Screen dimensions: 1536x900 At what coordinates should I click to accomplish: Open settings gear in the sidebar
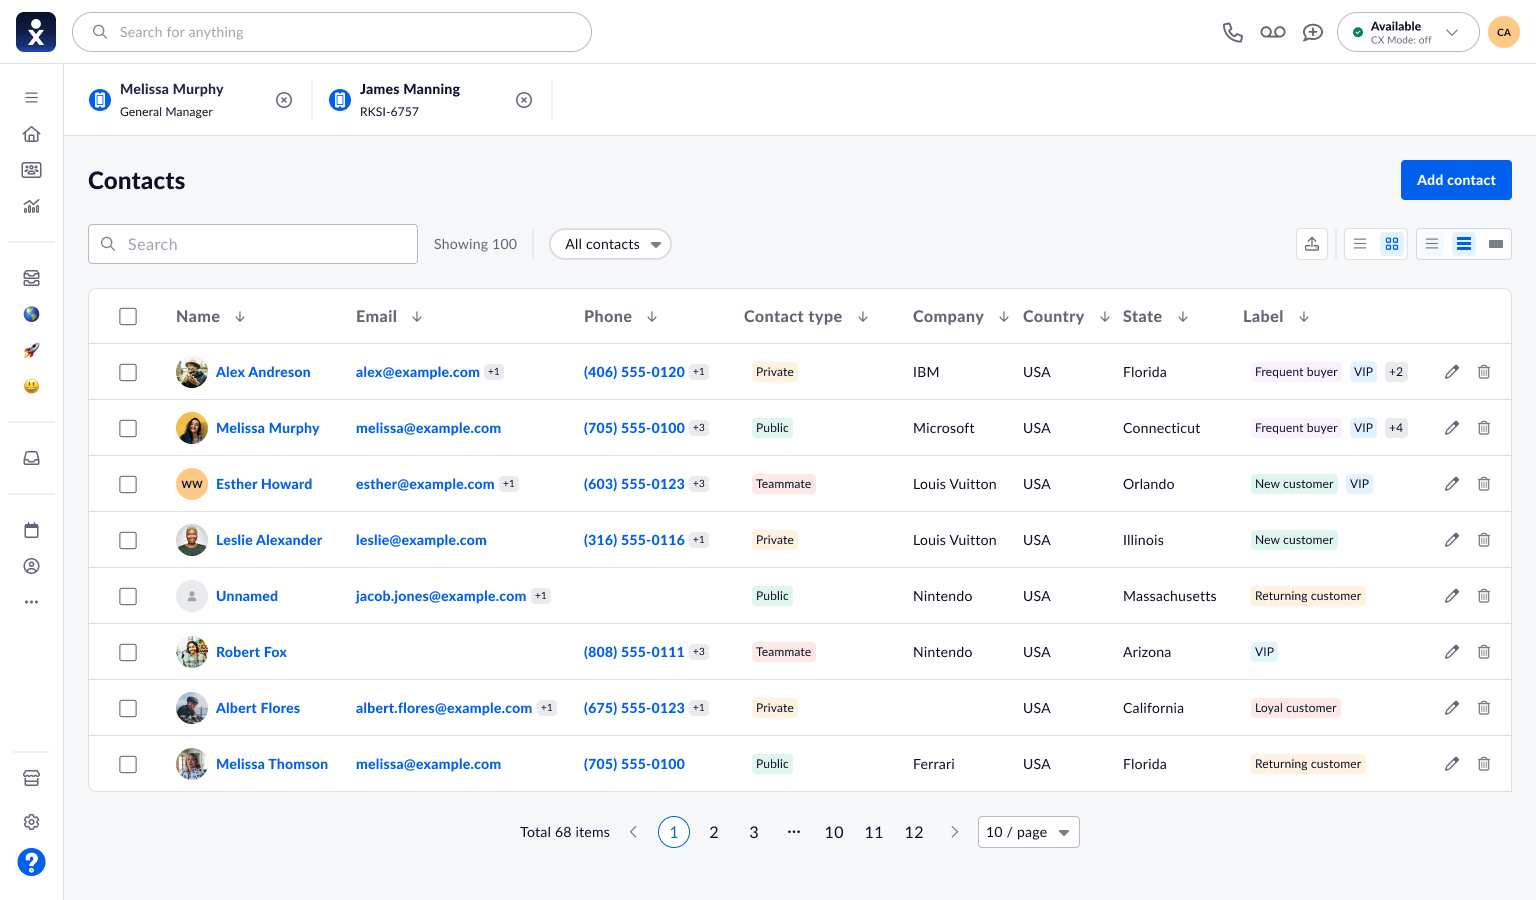tap(32, 822)
